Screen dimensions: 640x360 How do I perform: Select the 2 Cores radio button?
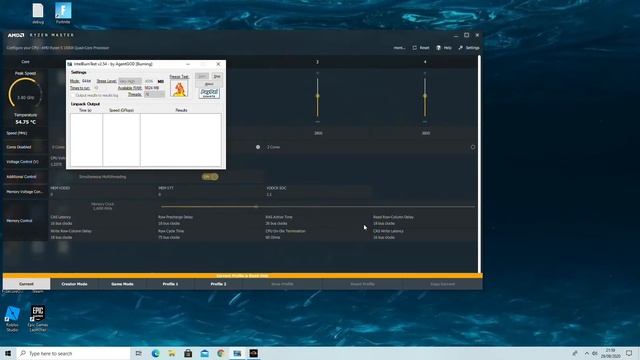258,147
